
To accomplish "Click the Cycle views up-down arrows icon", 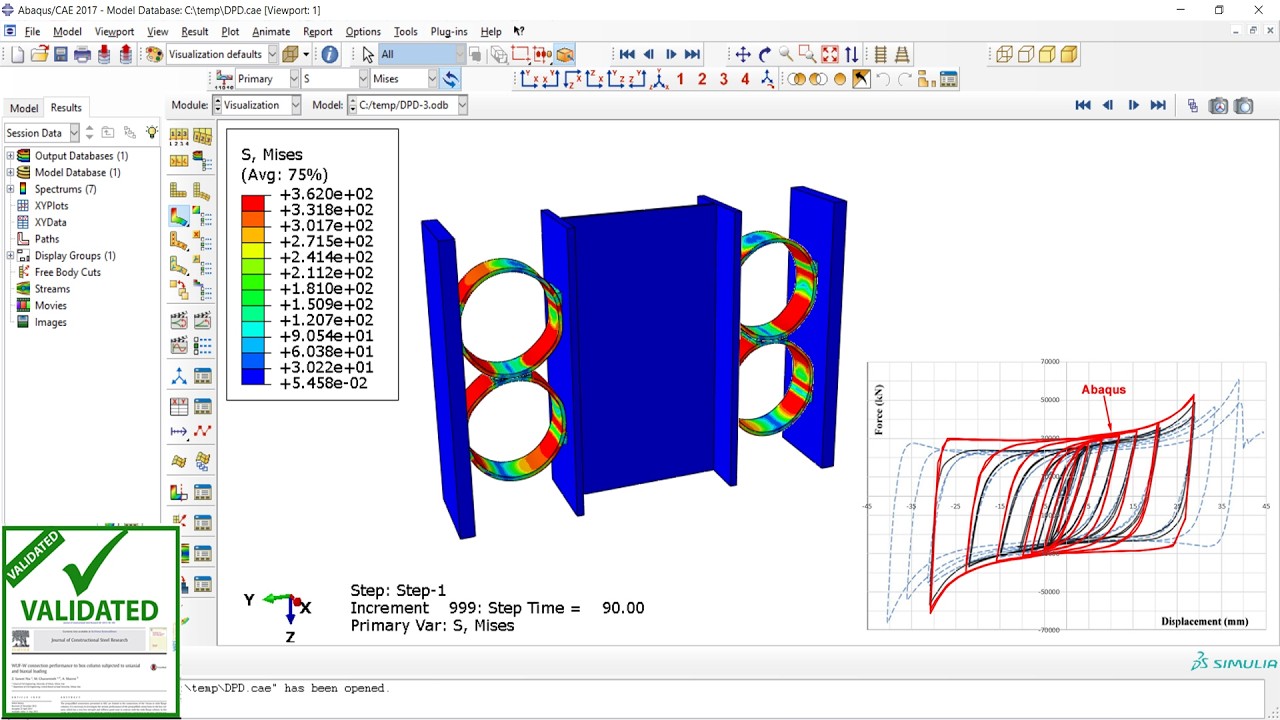I will pos(851,54).
